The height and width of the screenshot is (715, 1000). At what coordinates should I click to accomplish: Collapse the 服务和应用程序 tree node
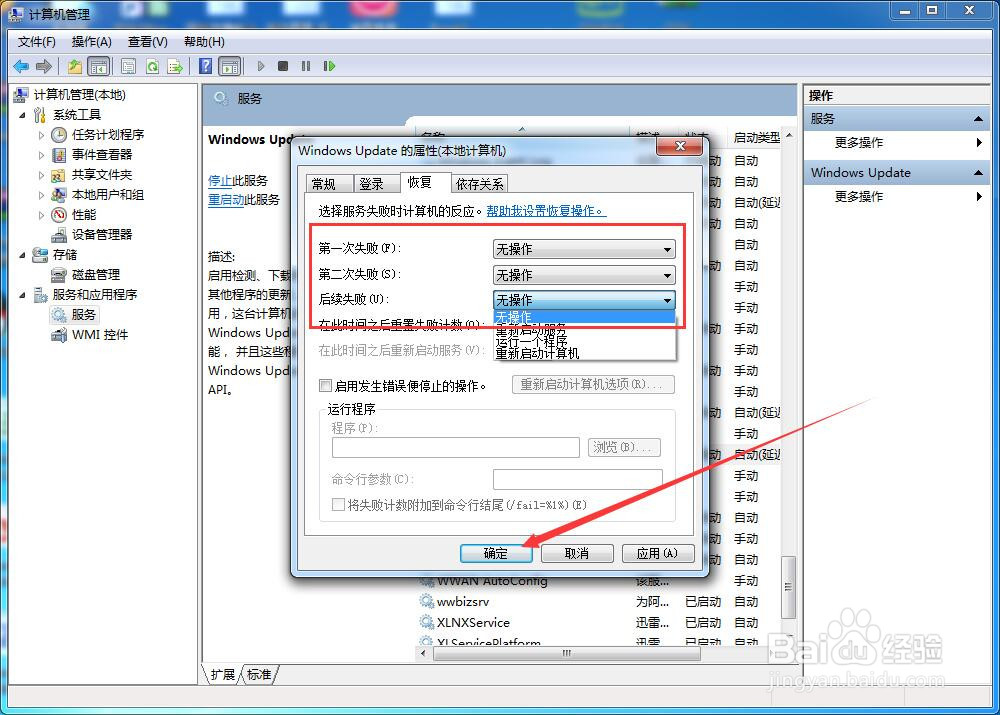[22, 295]
